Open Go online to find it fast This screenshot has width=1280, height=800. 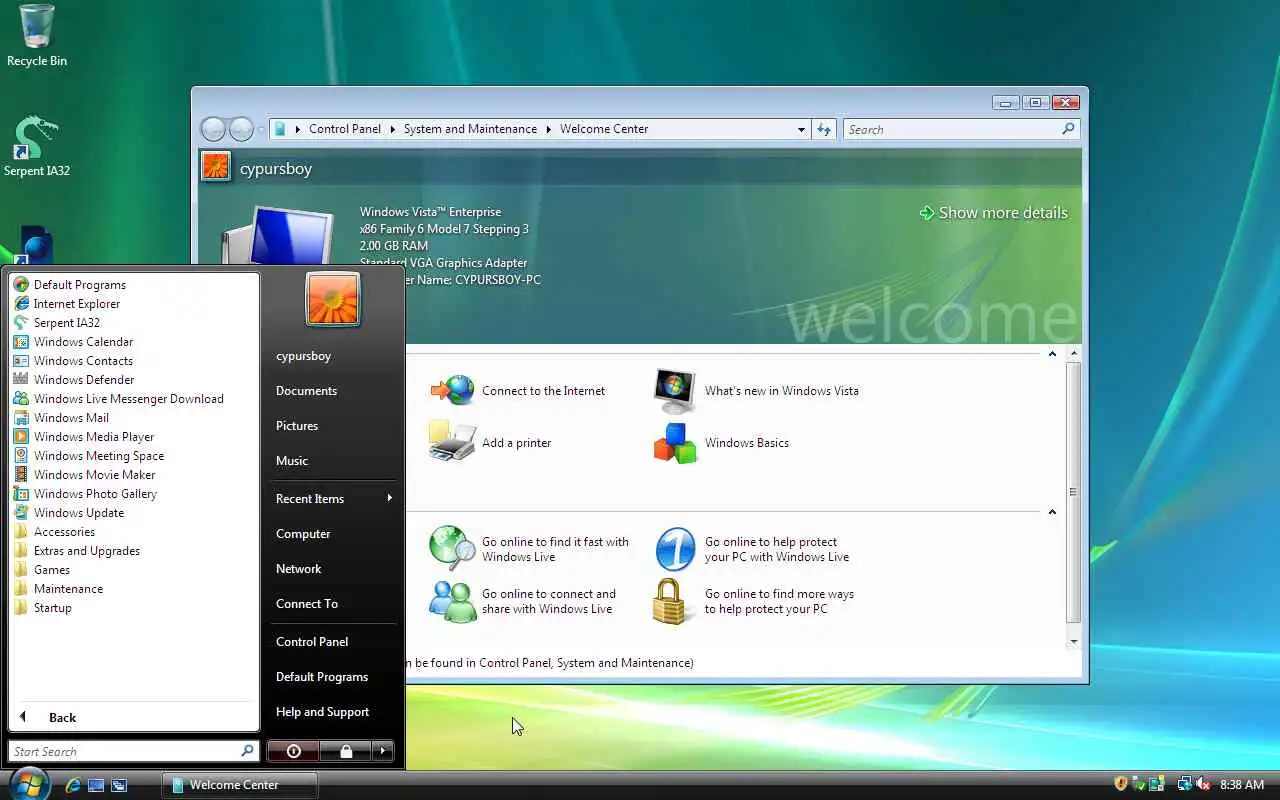coord(529,549)
